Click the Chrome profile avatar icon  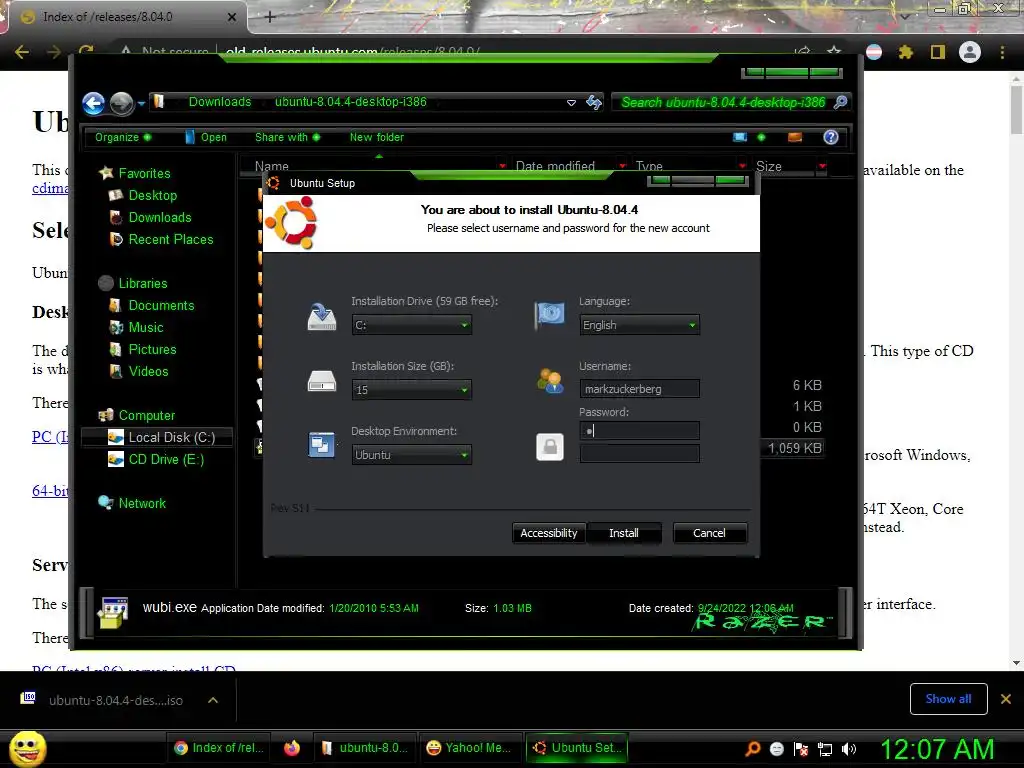970,52
